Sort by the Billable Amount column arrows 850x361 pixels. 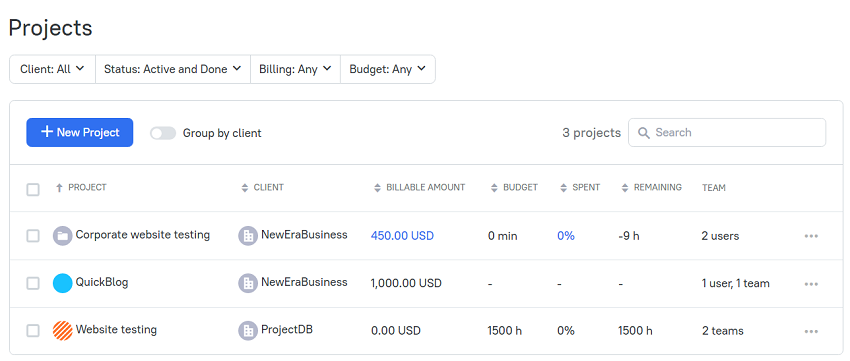tap(378, 188)
